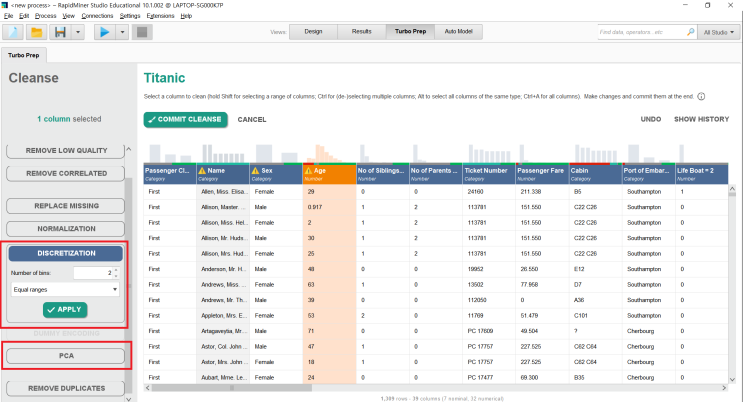Click Remove Duplicates button

pyautogui.click(x=65, y=388)
